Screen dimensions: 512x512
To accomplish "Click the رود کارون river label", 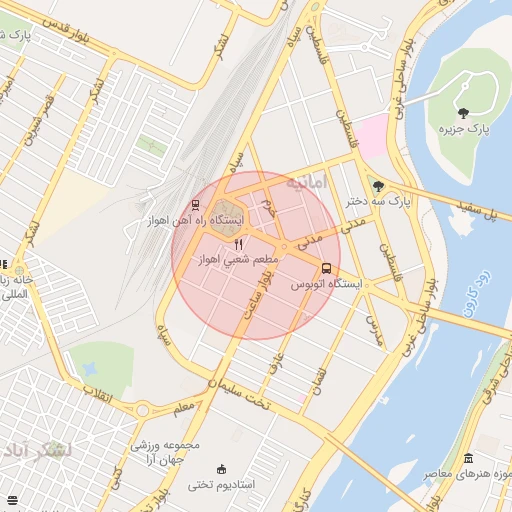I will [x=477, y=293].
